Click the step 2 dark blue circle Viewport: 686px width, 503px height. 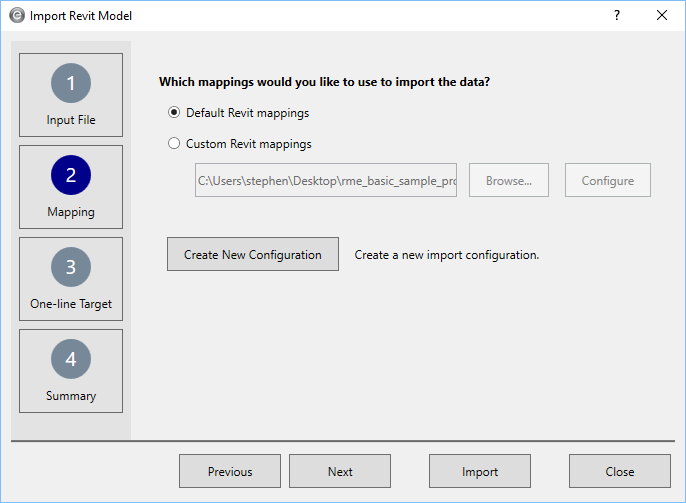pos(71,175)
